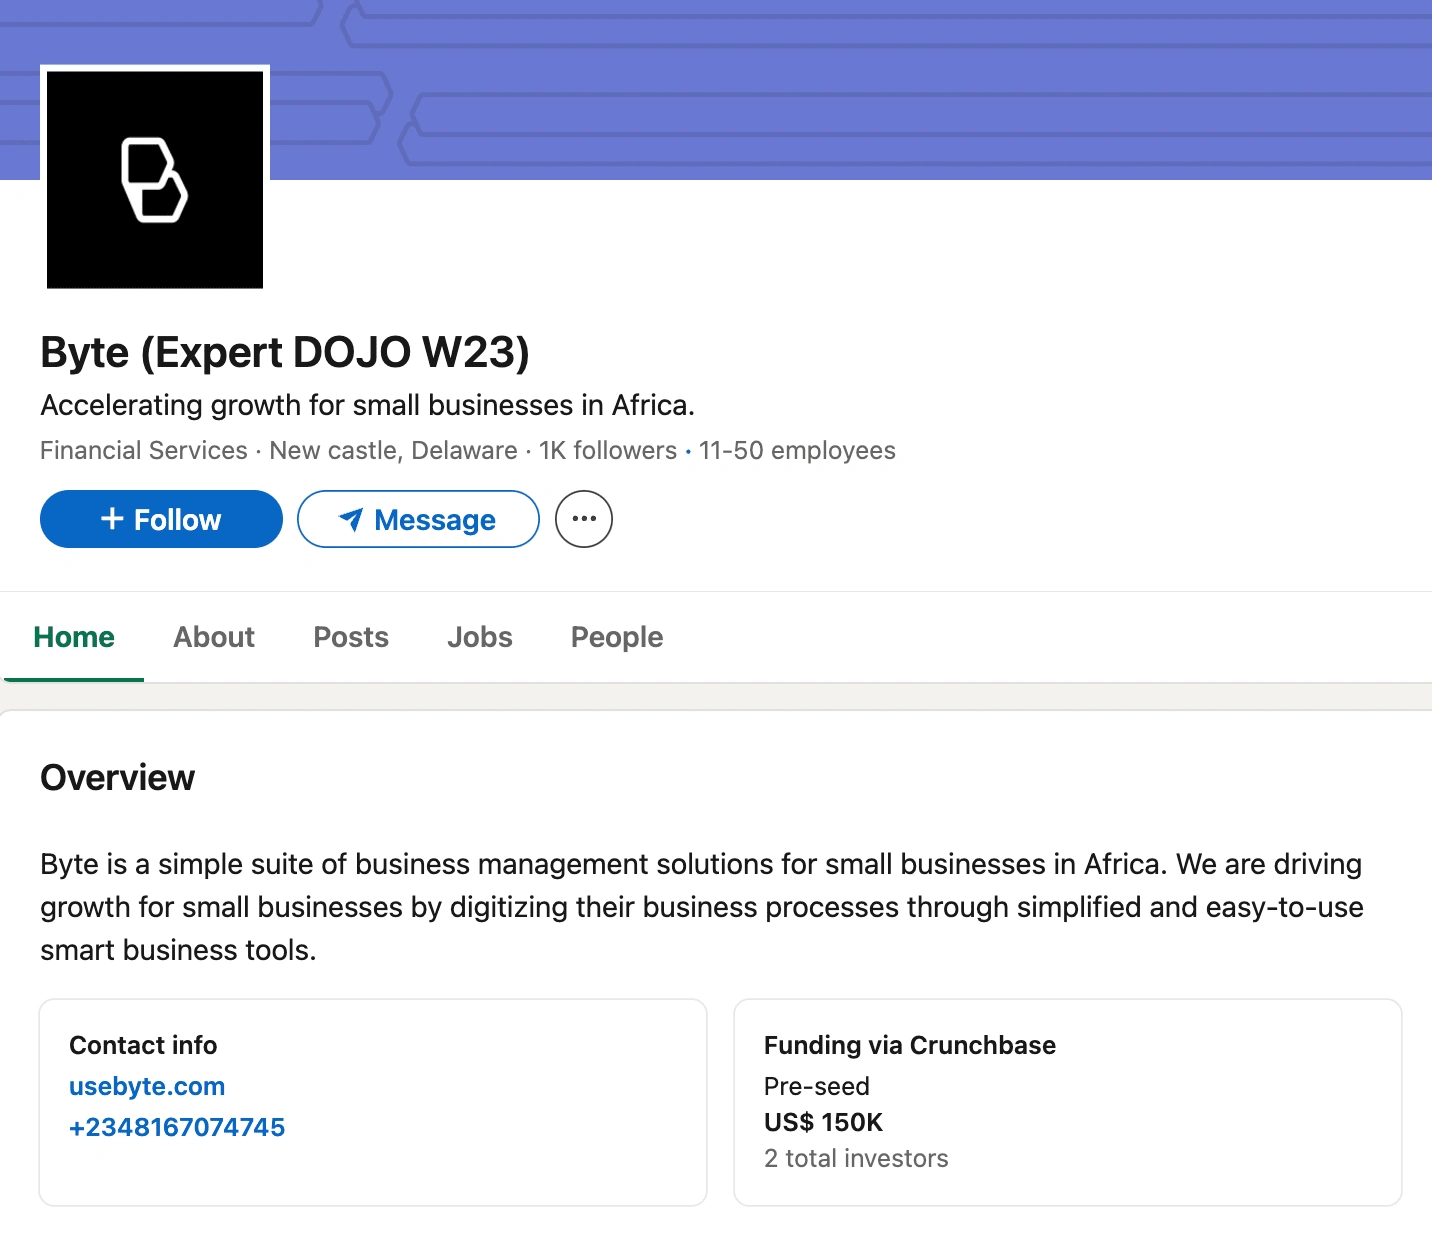Send a message to Byte
Viewport: 1432px width, 1244px height.
click(418, 519)
